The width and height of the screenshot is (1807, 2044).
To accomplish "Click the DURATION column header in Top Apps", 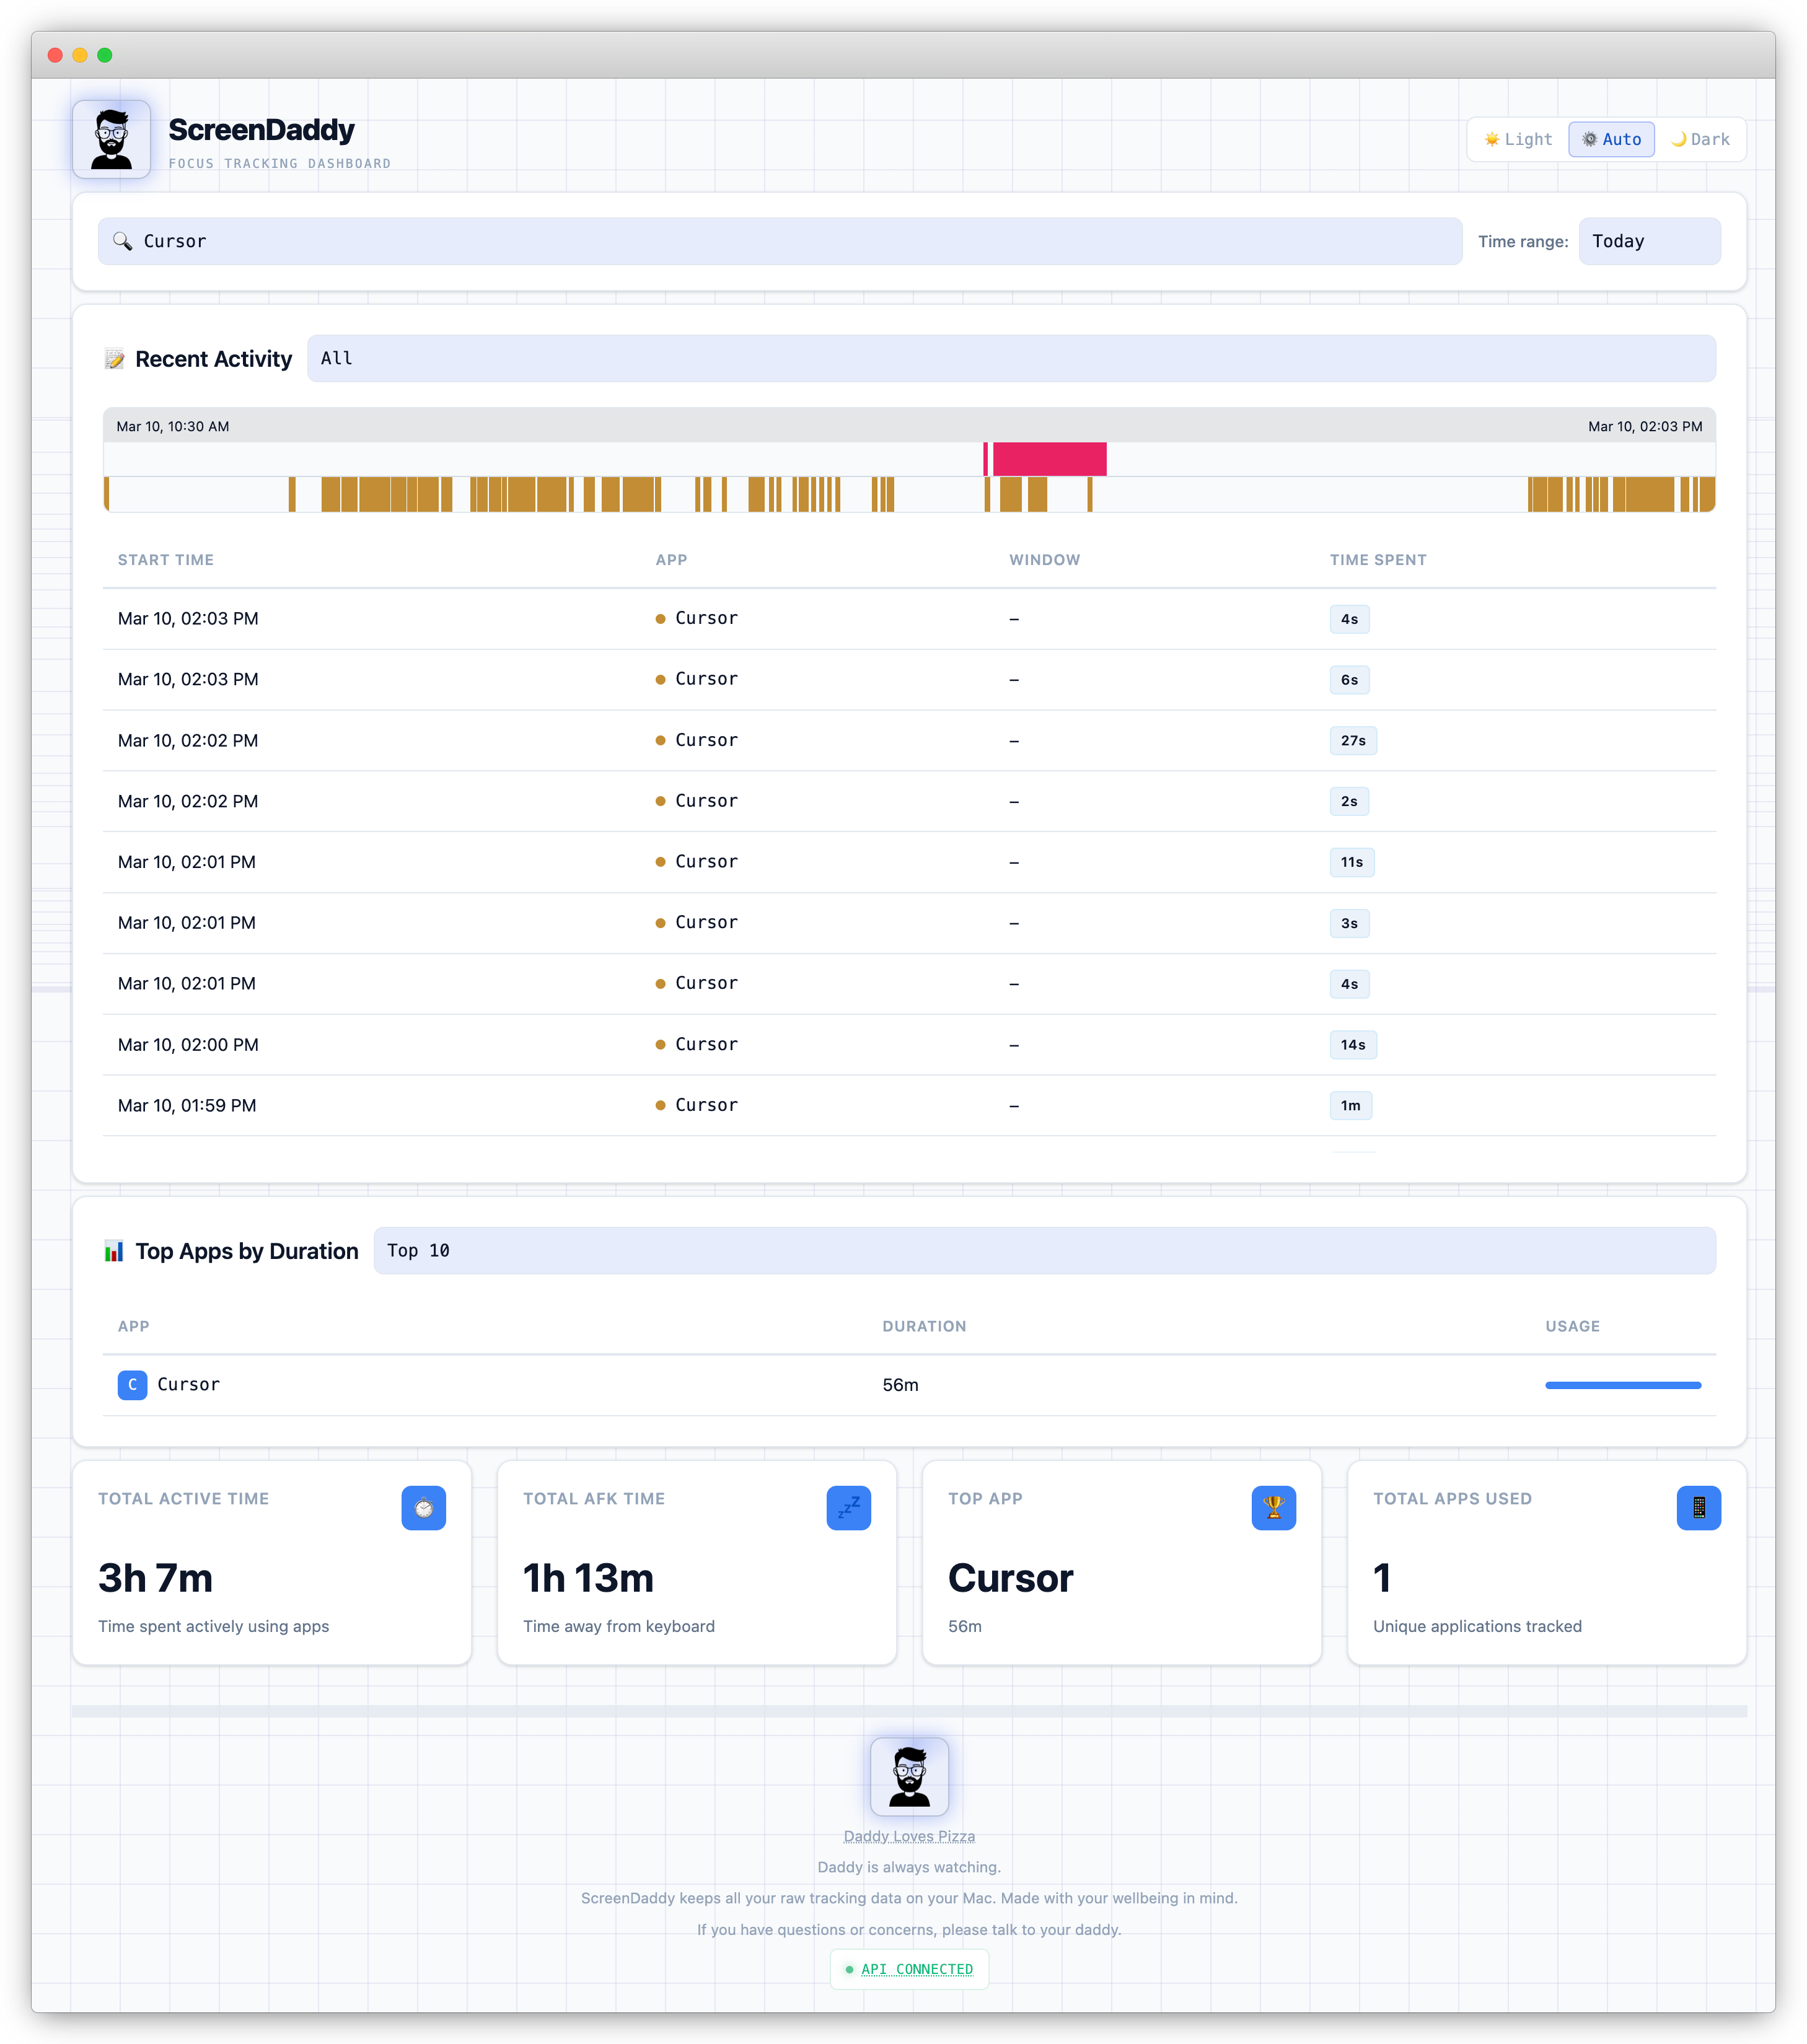I will (924, 1326).
